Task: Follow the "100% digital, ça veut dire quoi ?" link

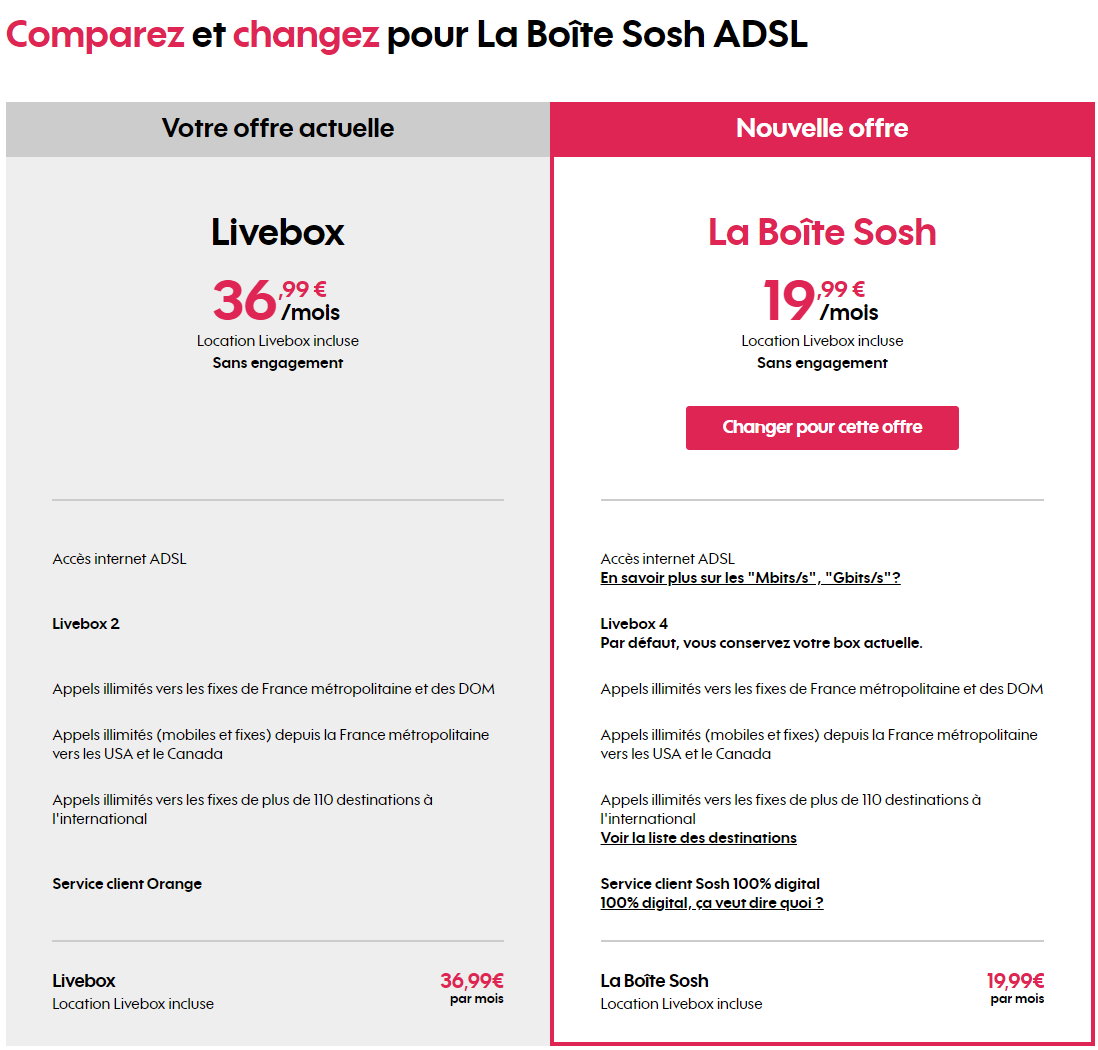Action: tap(711, 903)
